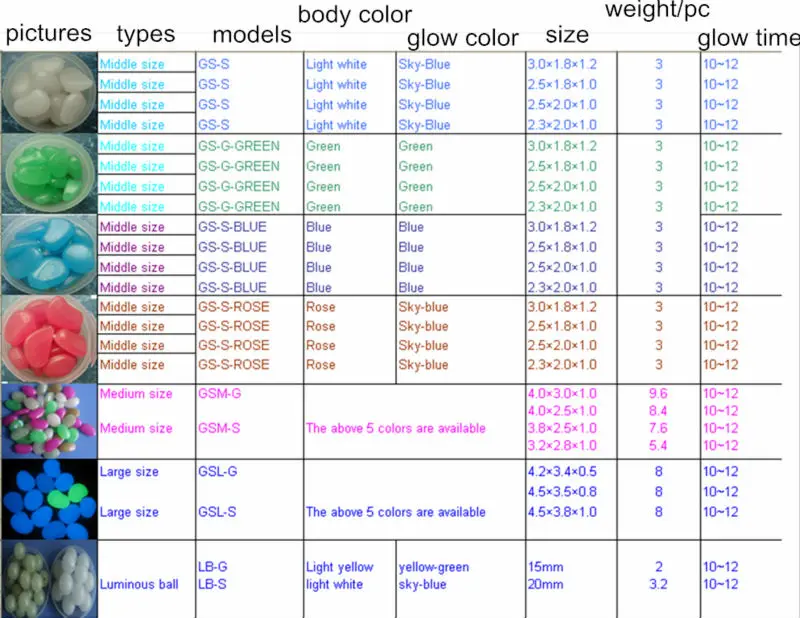Select the green glow stones picture
Screen dimensions: 800x618
coord(48,173)
